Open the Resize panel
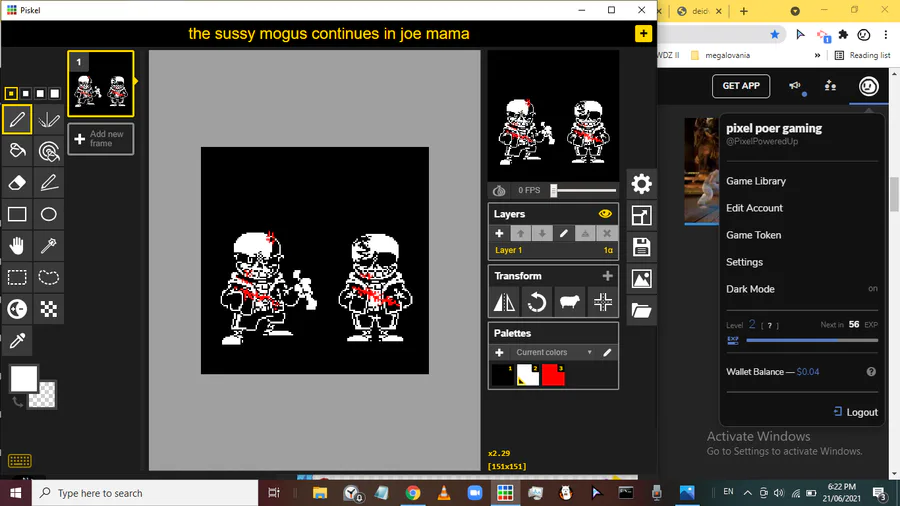 (x=641, y=216)
